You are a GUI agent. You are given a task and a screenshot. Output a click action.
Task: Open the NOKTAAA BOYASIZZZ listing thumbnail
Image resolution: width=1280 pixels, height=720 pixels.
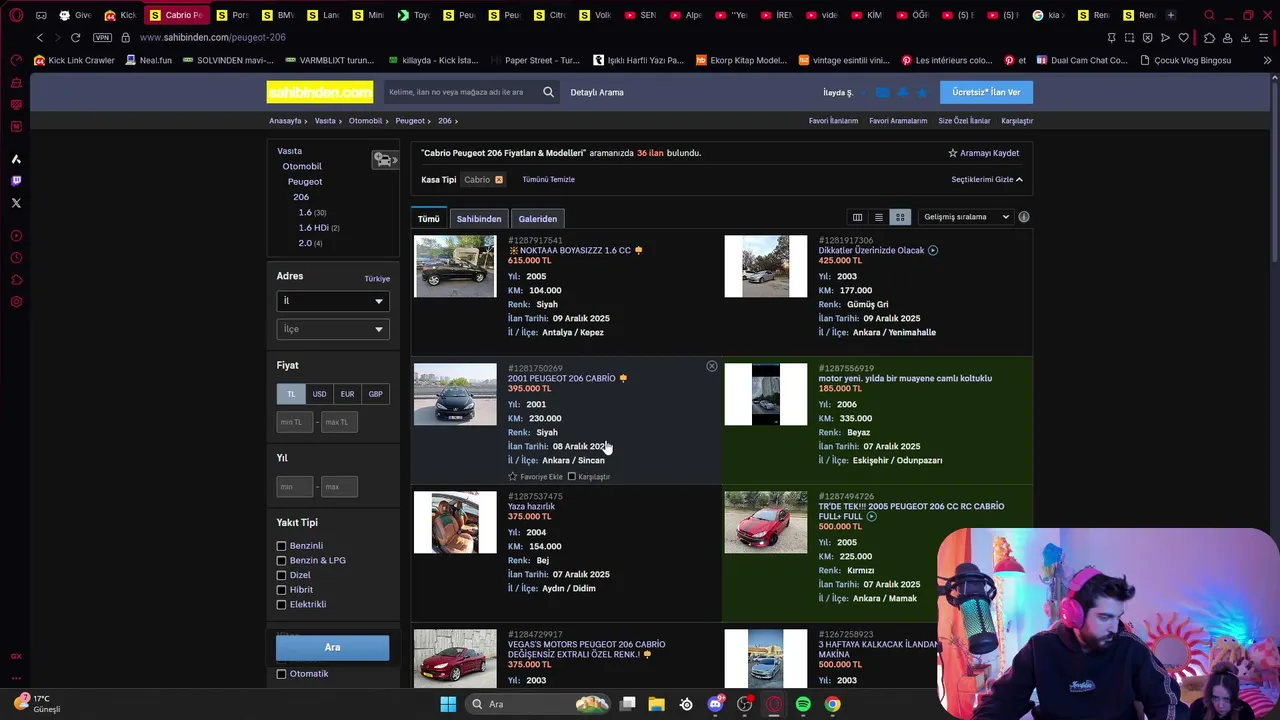tap(455, 266)
